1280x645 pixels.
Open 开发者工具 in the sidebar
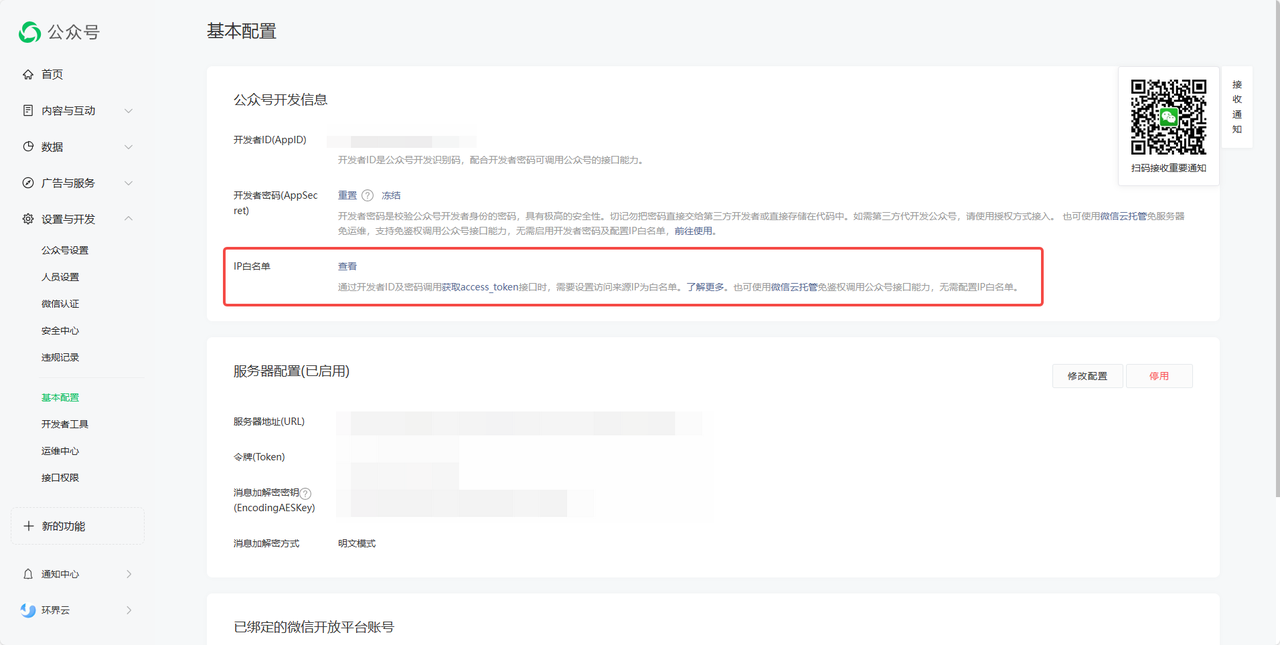[65, 424]
